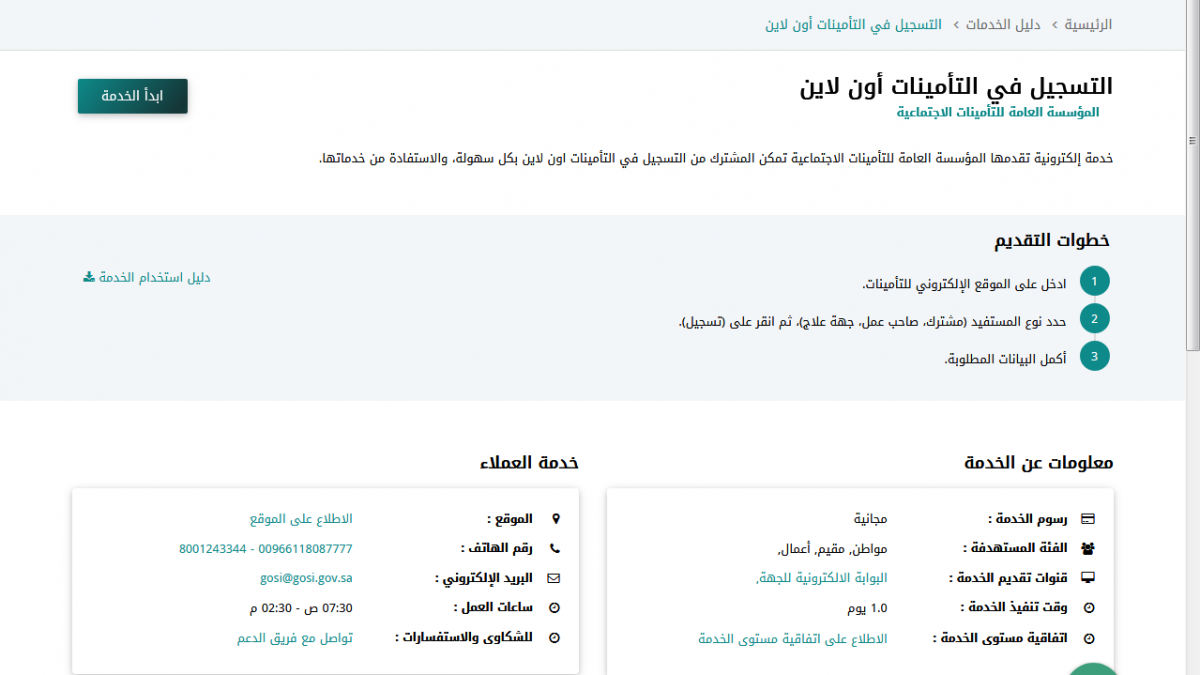Image resolution: width=1200 pixels, height=675 pixels.
Task: Click the heading معلومات عن الخدمة
Action: [1039, 463]
